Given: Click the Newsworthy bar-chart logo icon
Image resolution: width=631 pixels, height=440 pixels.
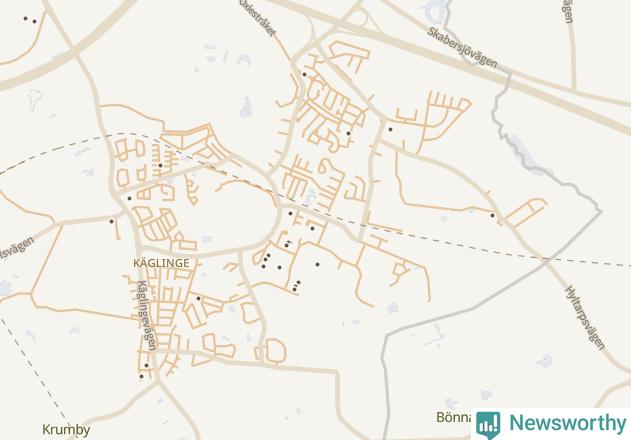Looking at the screenshot, I should (488, 425).
